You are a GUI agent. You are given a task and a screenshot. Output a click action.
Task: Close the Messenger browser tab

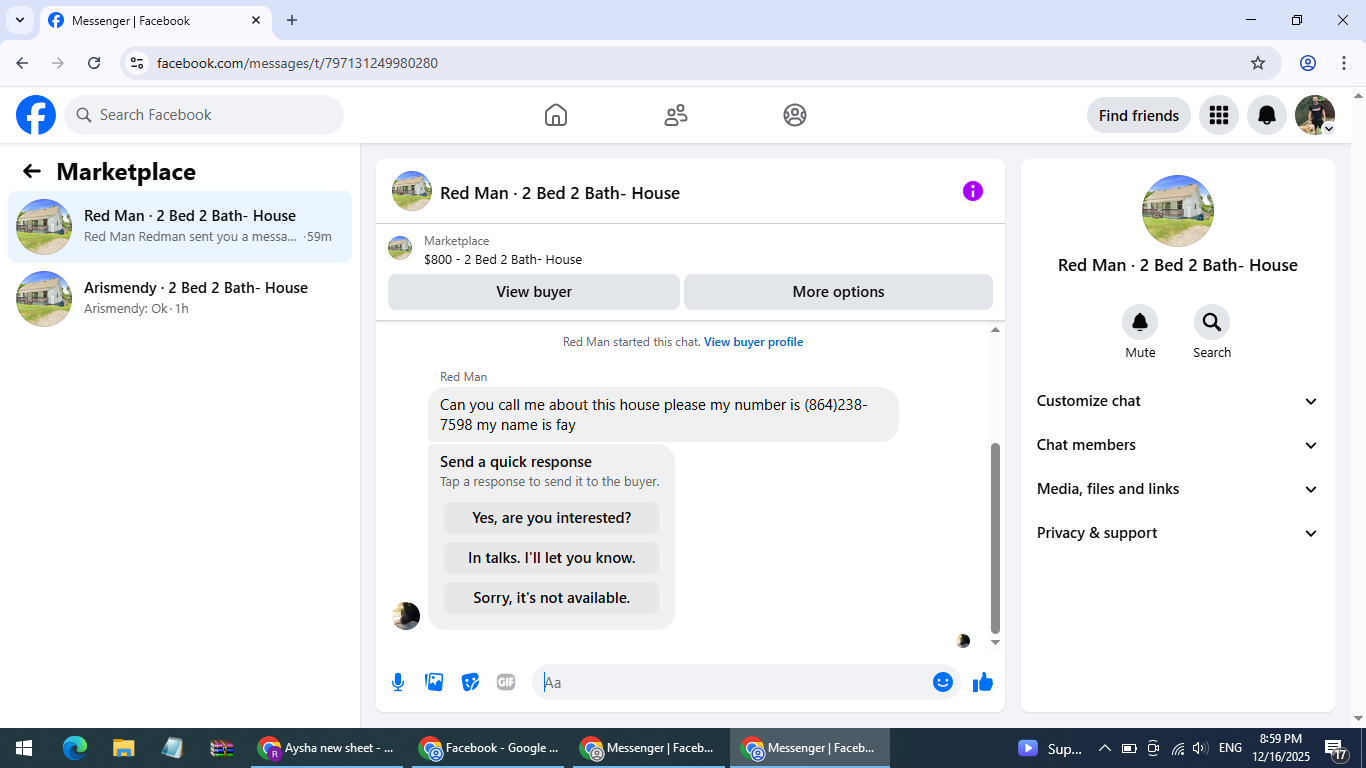coord(256,20)
